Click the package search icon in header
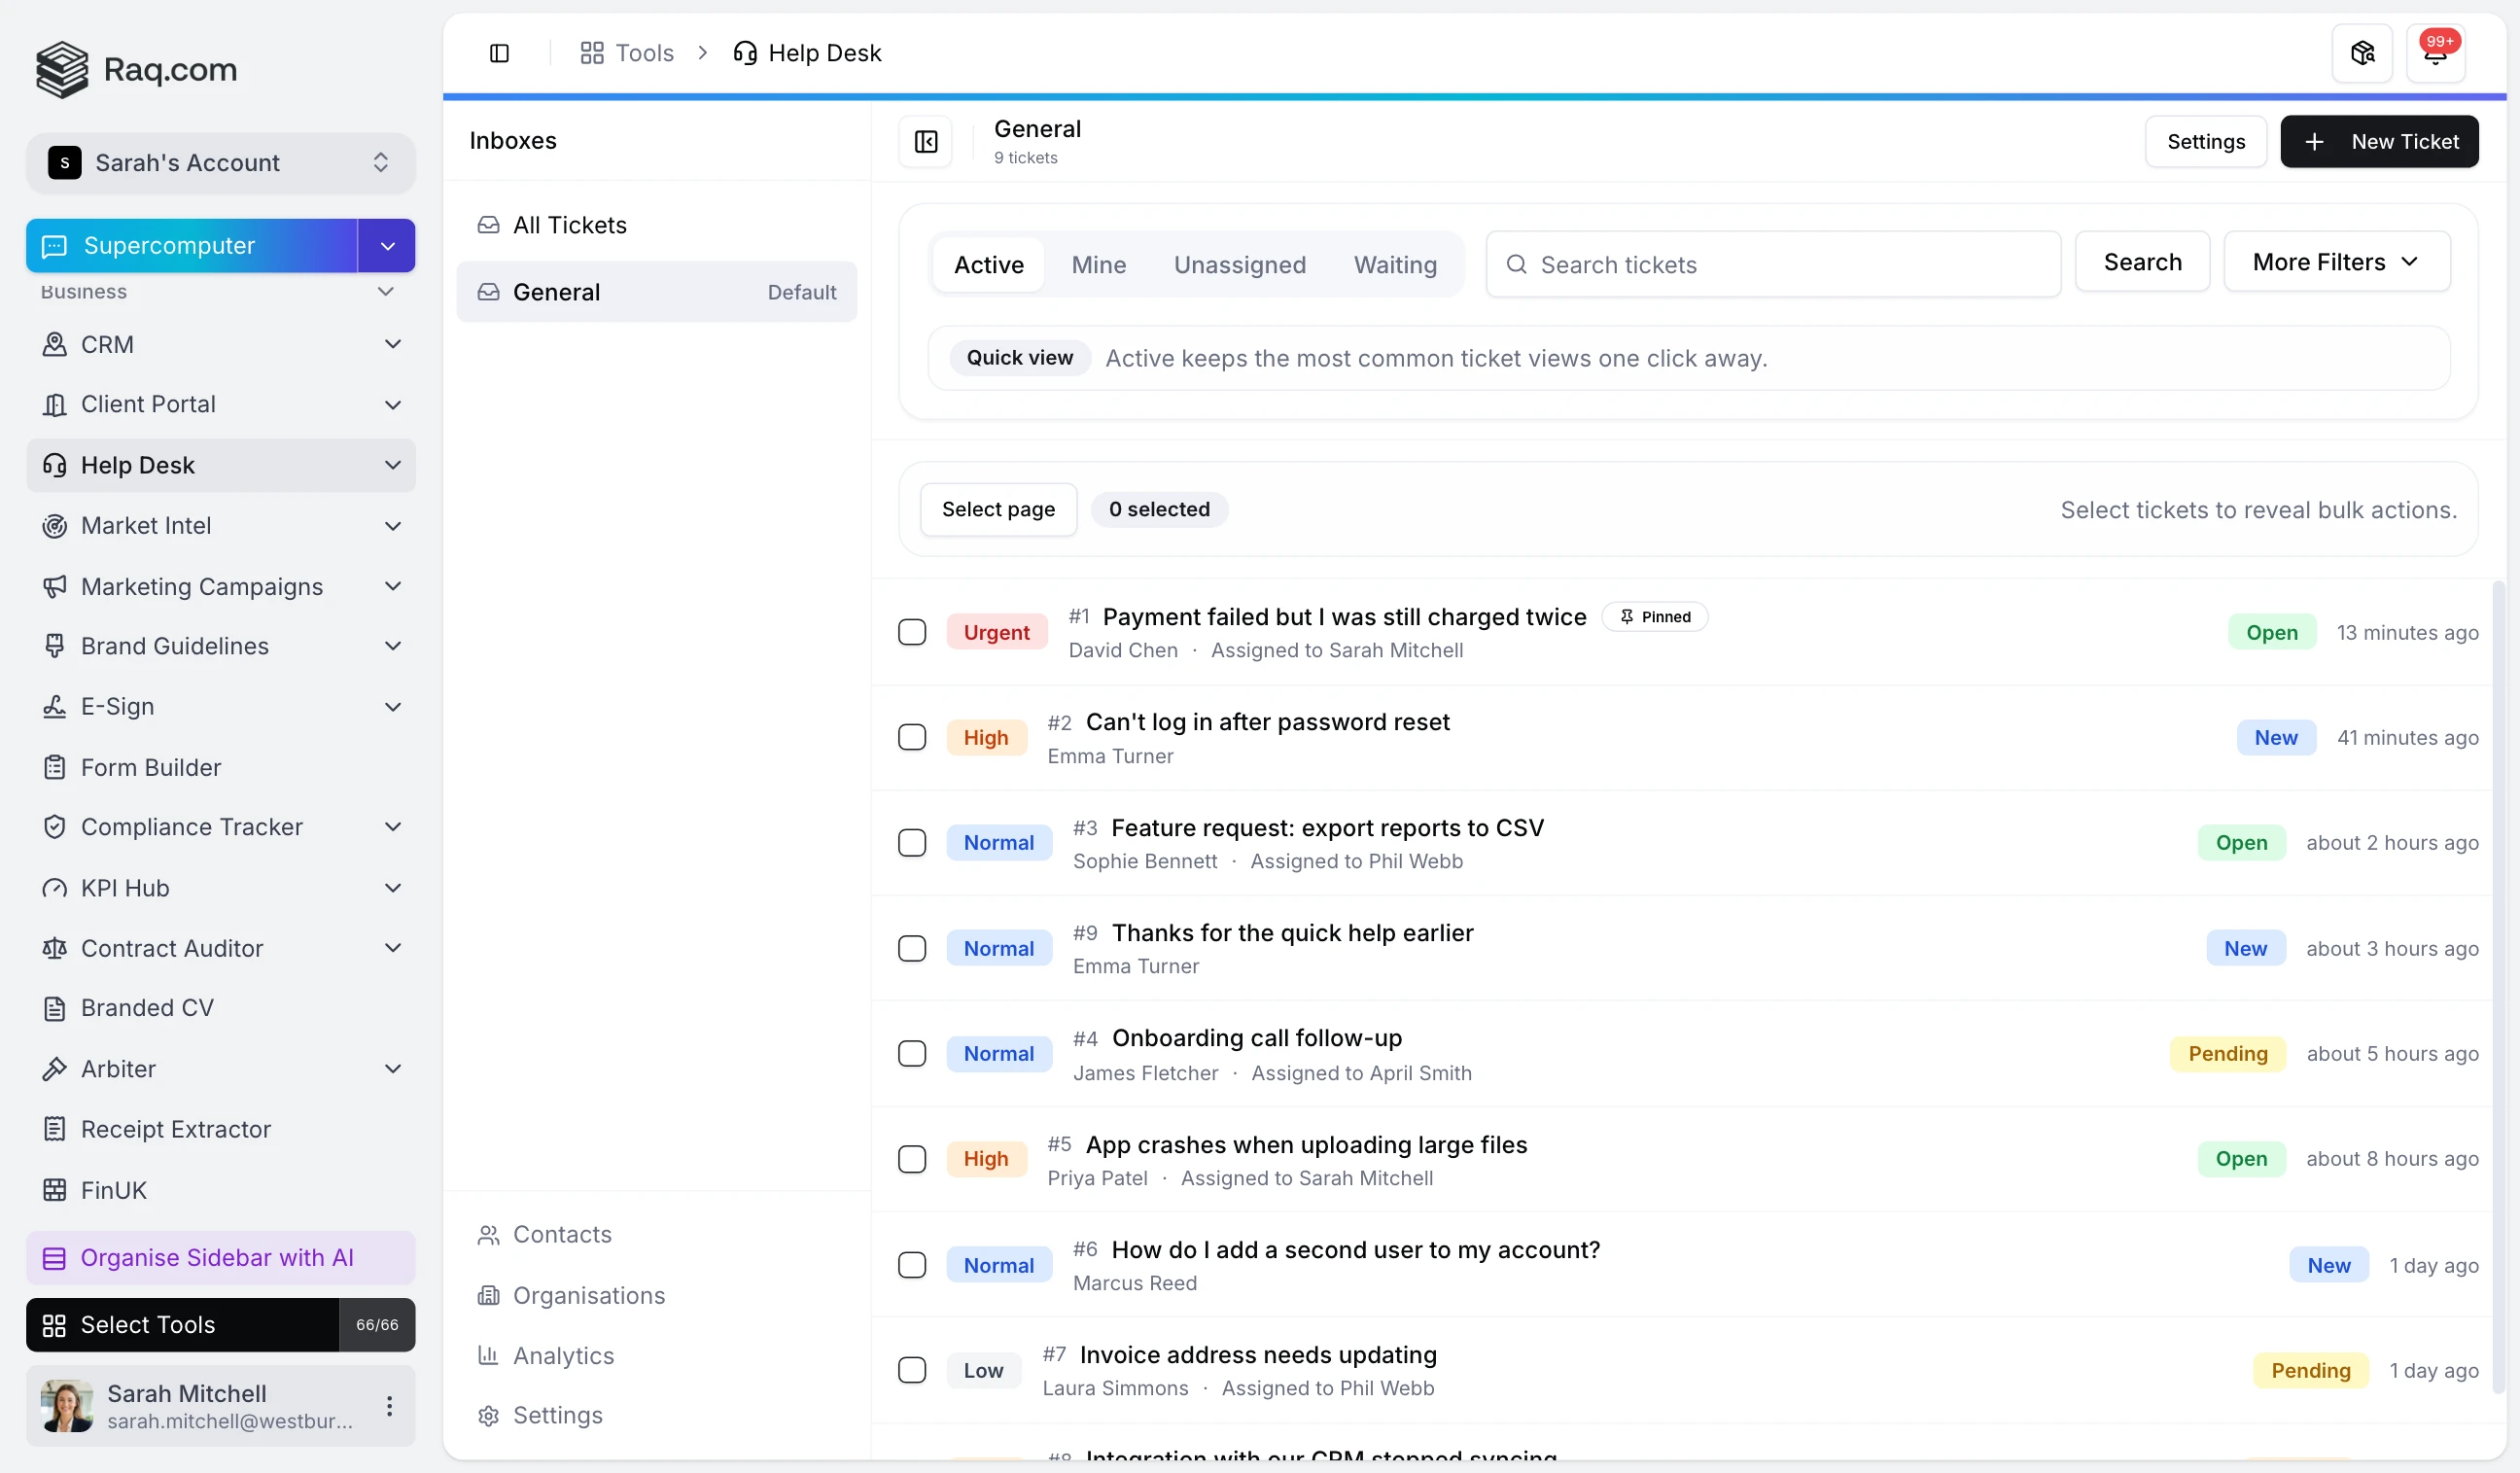 tap(2362, 53)
